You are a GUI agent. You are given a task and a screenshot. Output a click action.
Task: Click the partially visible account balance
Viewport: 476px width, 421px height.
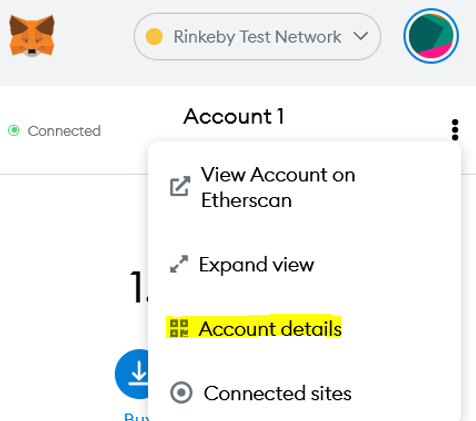pos(139,287)
